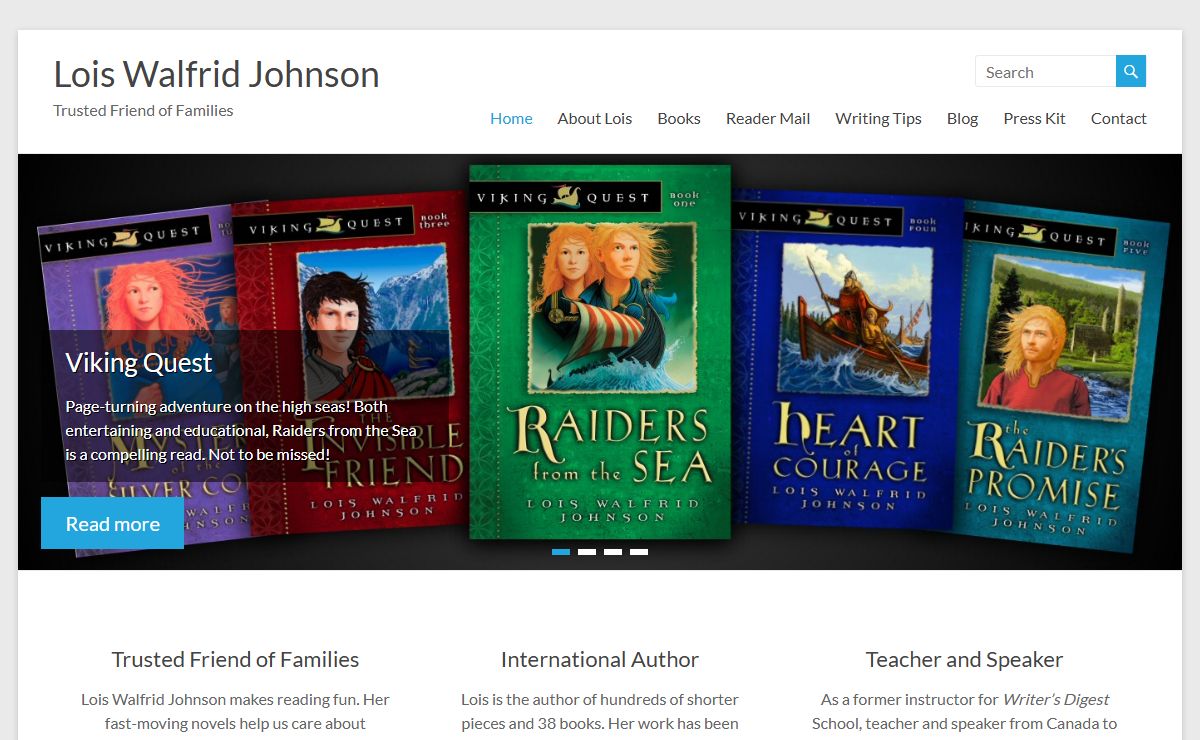Open the Press Kit page

tap(1035, 118)
